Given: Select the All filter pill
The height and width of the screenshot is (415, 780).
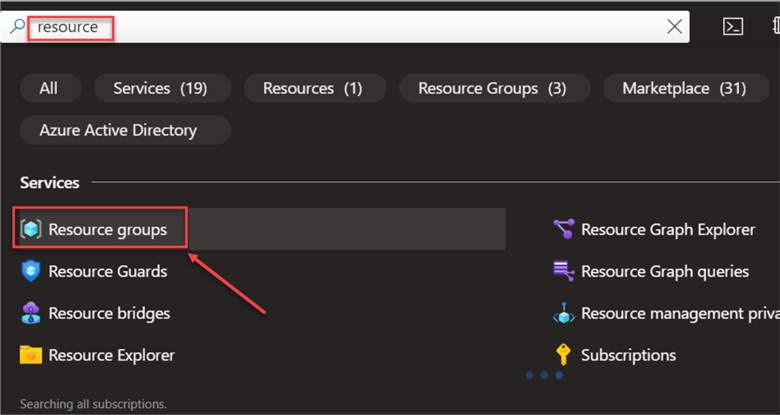Looking at the screenshot, I should pos(49,88).
